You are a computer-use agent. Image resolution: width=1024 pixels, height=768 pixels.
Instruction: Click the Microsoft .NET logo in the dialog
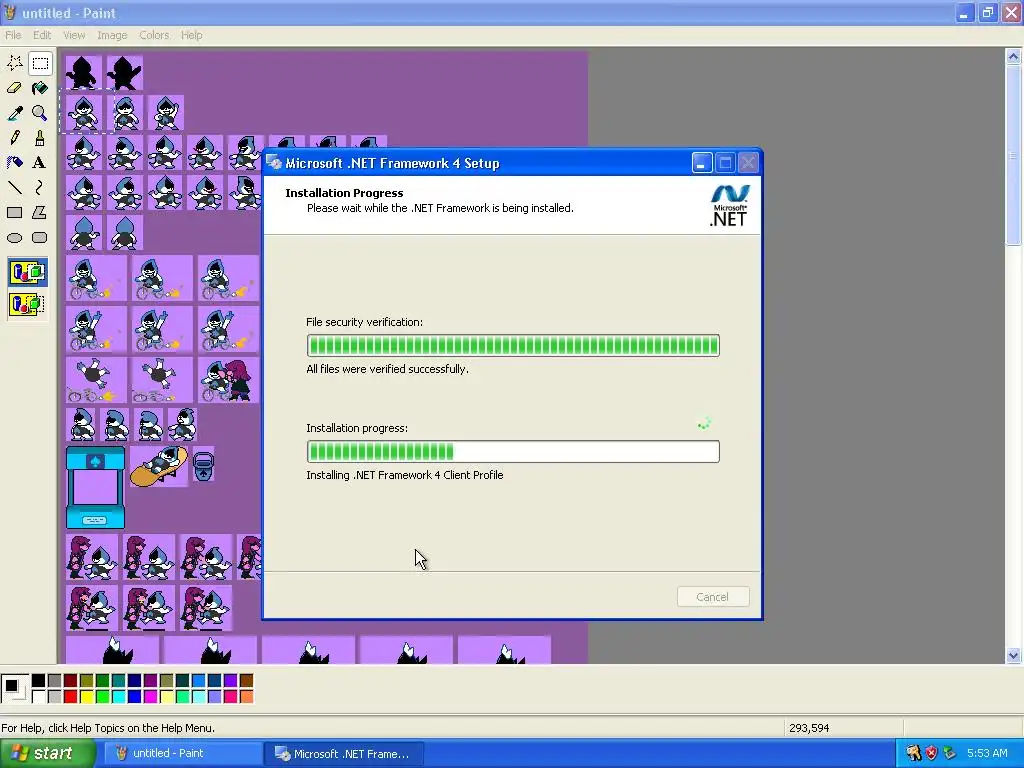tap(729, 206)
